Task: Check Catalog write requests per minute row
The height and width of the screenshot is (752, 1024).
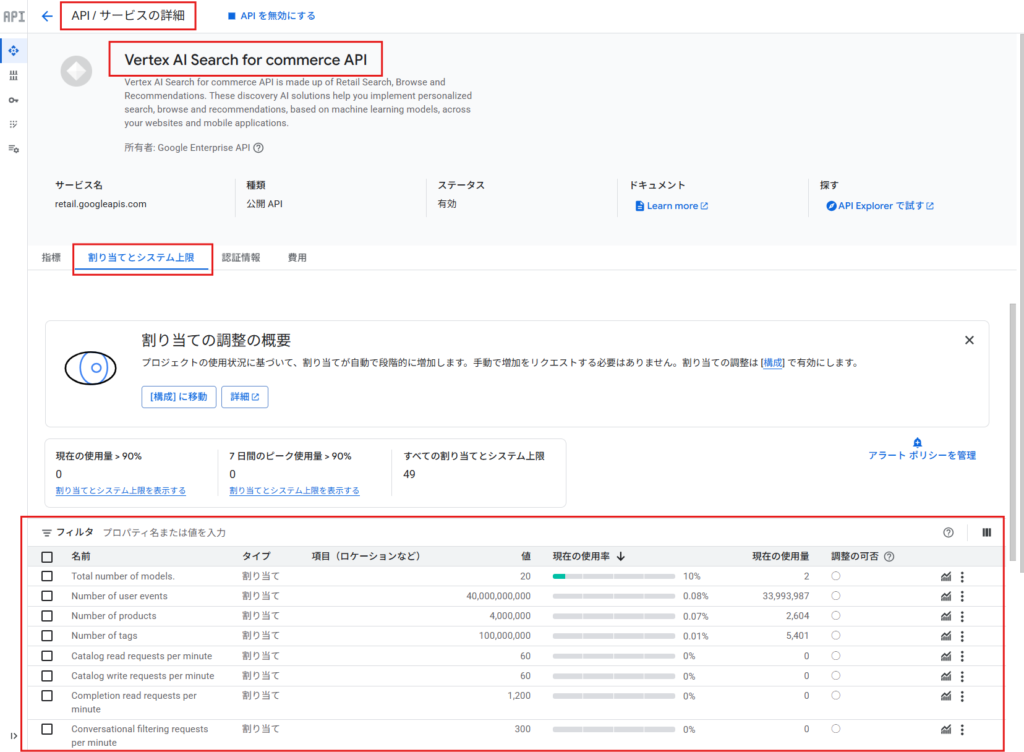Action: coord(47,676)
